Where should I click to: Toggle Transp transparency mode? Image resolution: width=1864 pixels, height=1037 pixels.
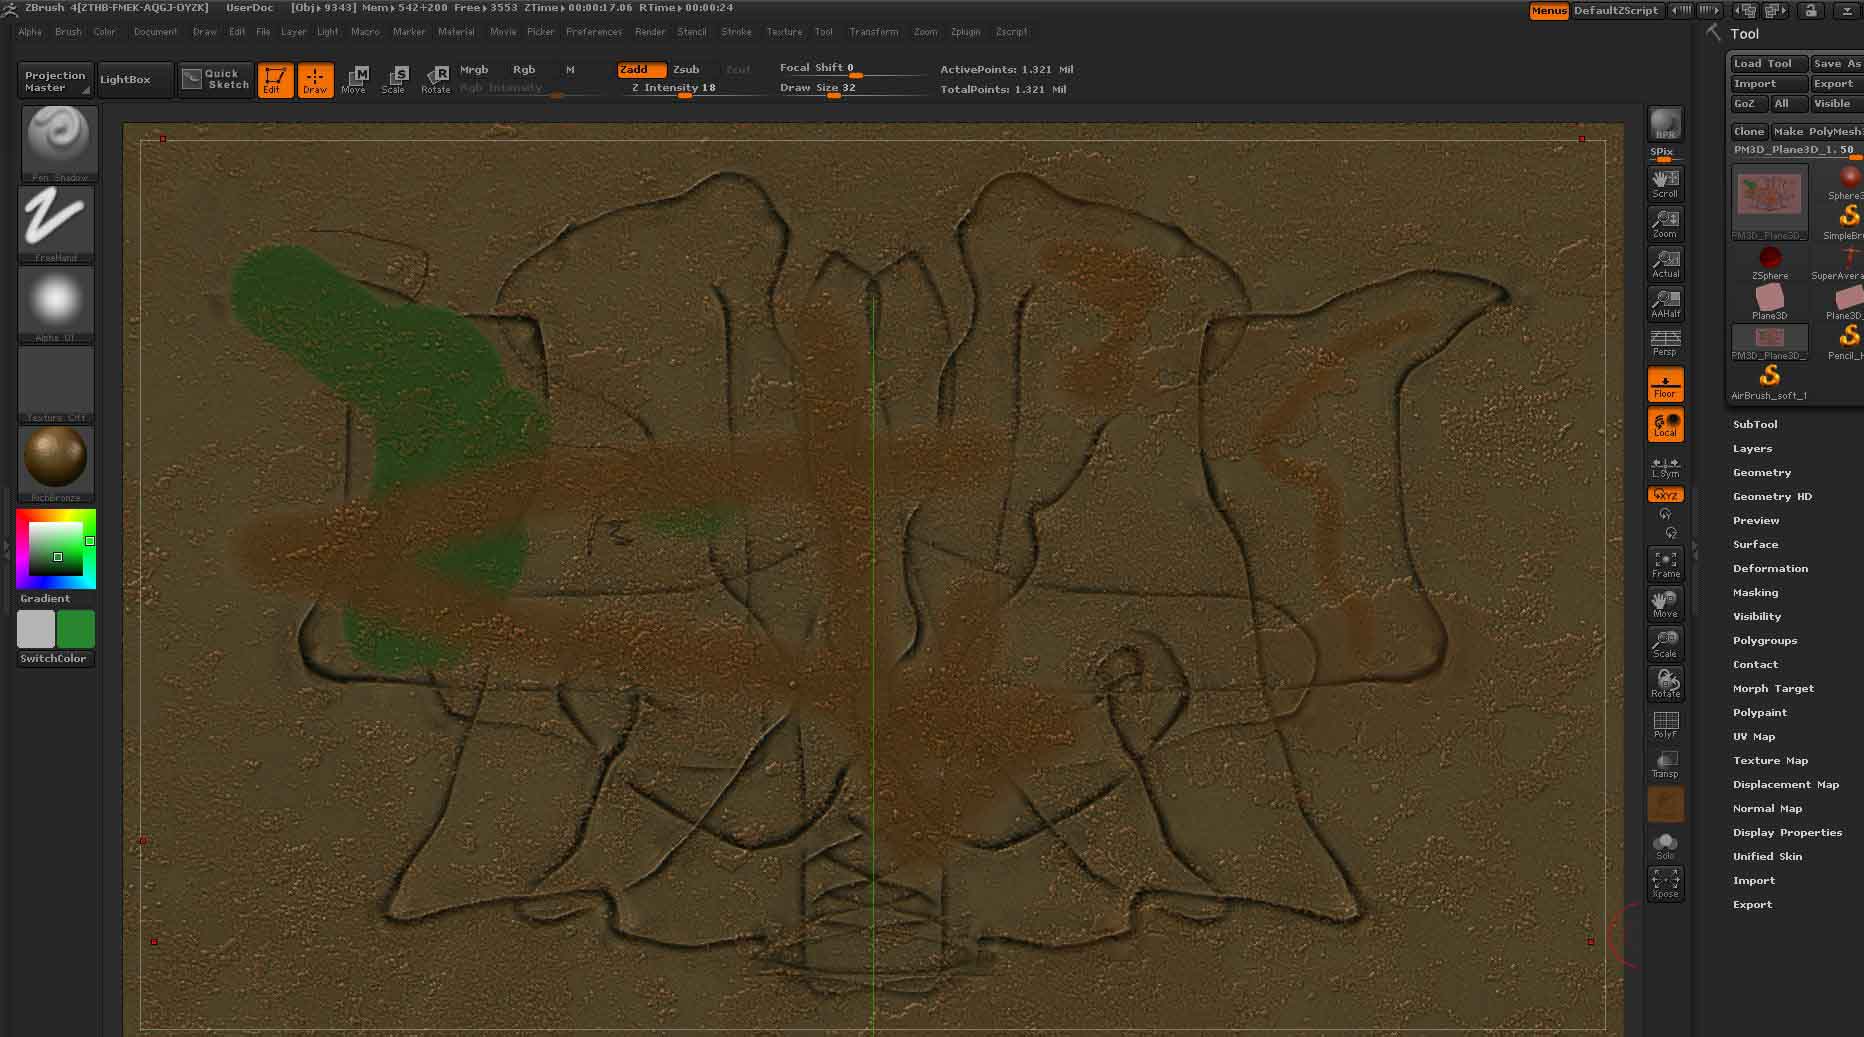(x=1665, y=764)
